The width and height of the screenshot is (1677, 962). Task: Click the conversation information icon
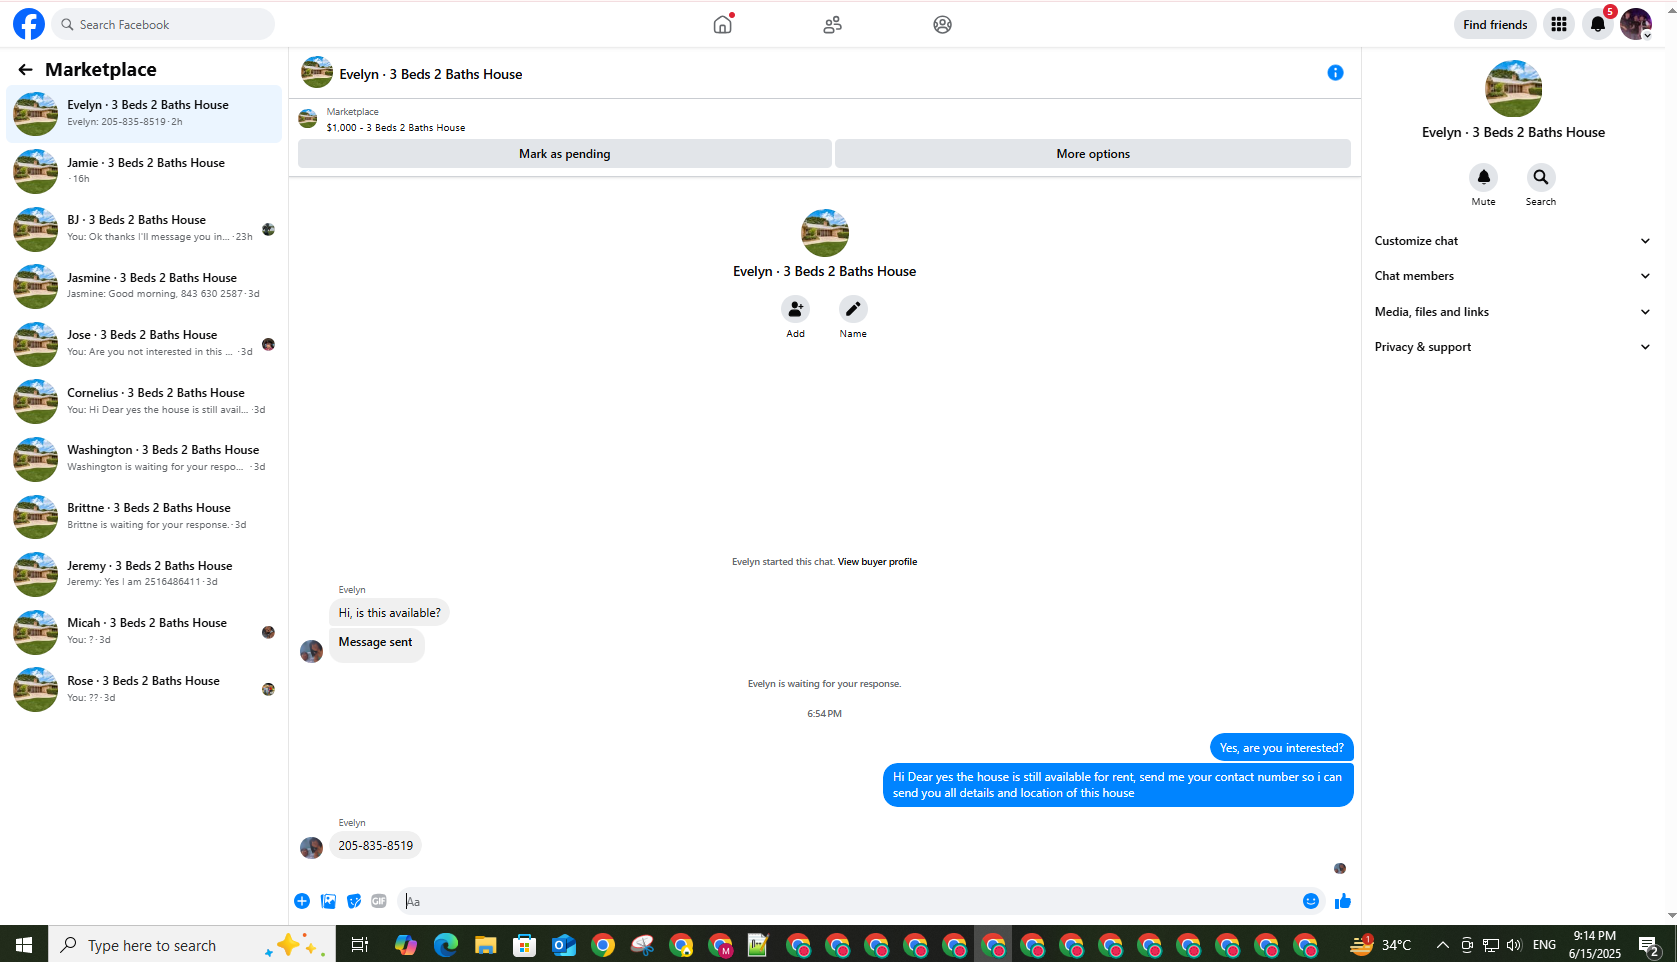click(x=1335, y=73)
